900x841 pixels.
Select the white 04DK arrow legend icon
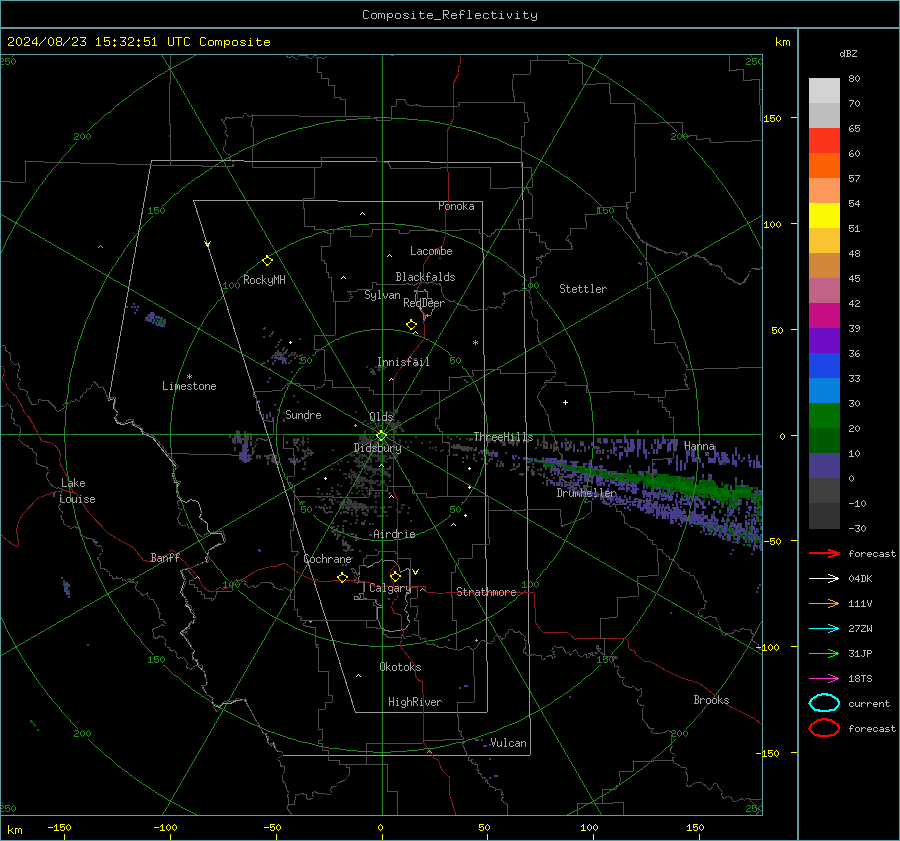tap(824, 578)
